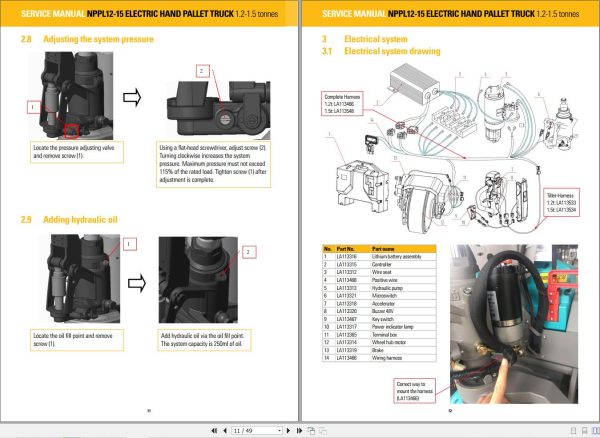Click the 'Brake' part row
The height and width of the screenshot is (438, 600).
(379, 350)
